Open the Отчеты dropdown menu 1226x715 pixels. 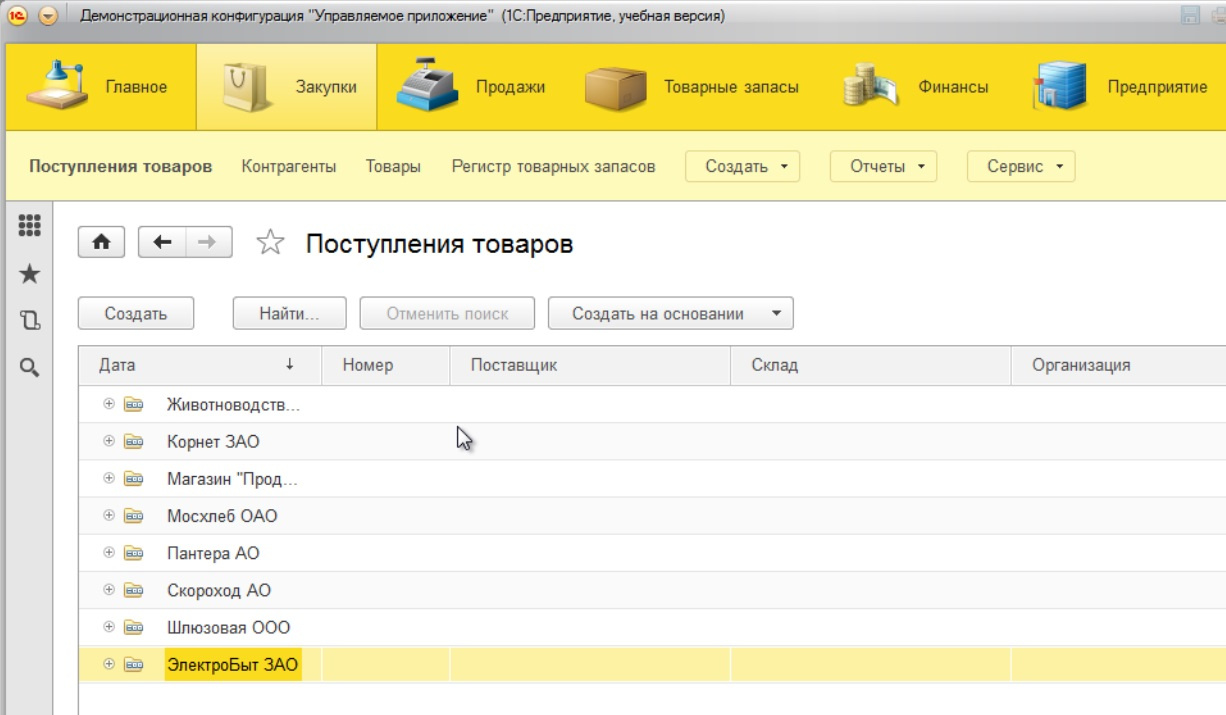tap(883, 167)
